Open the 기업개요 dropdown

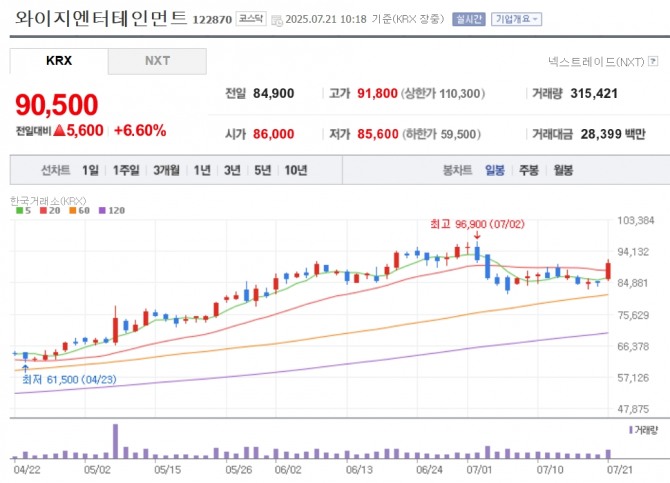517,19
